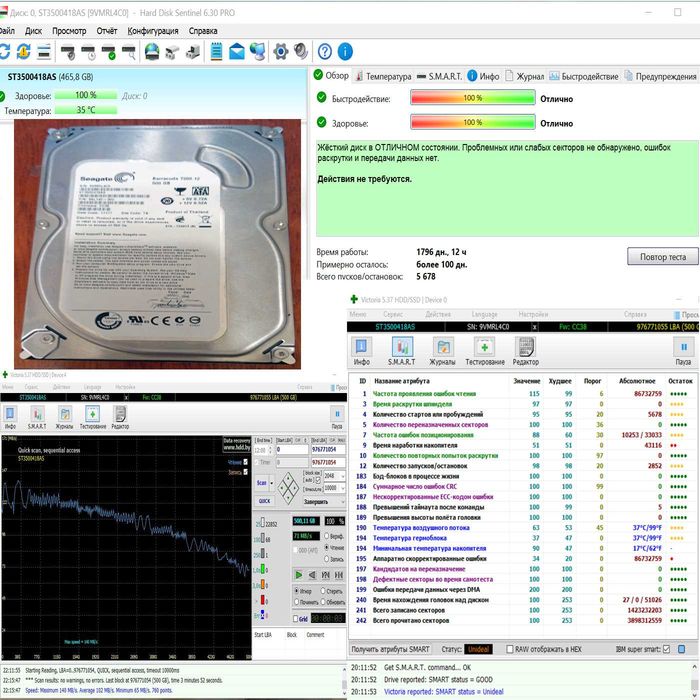The width and height of the screenshot is (700, 700).
Task: Open the Scan button dropdown arrow
Action: (272, 483)
